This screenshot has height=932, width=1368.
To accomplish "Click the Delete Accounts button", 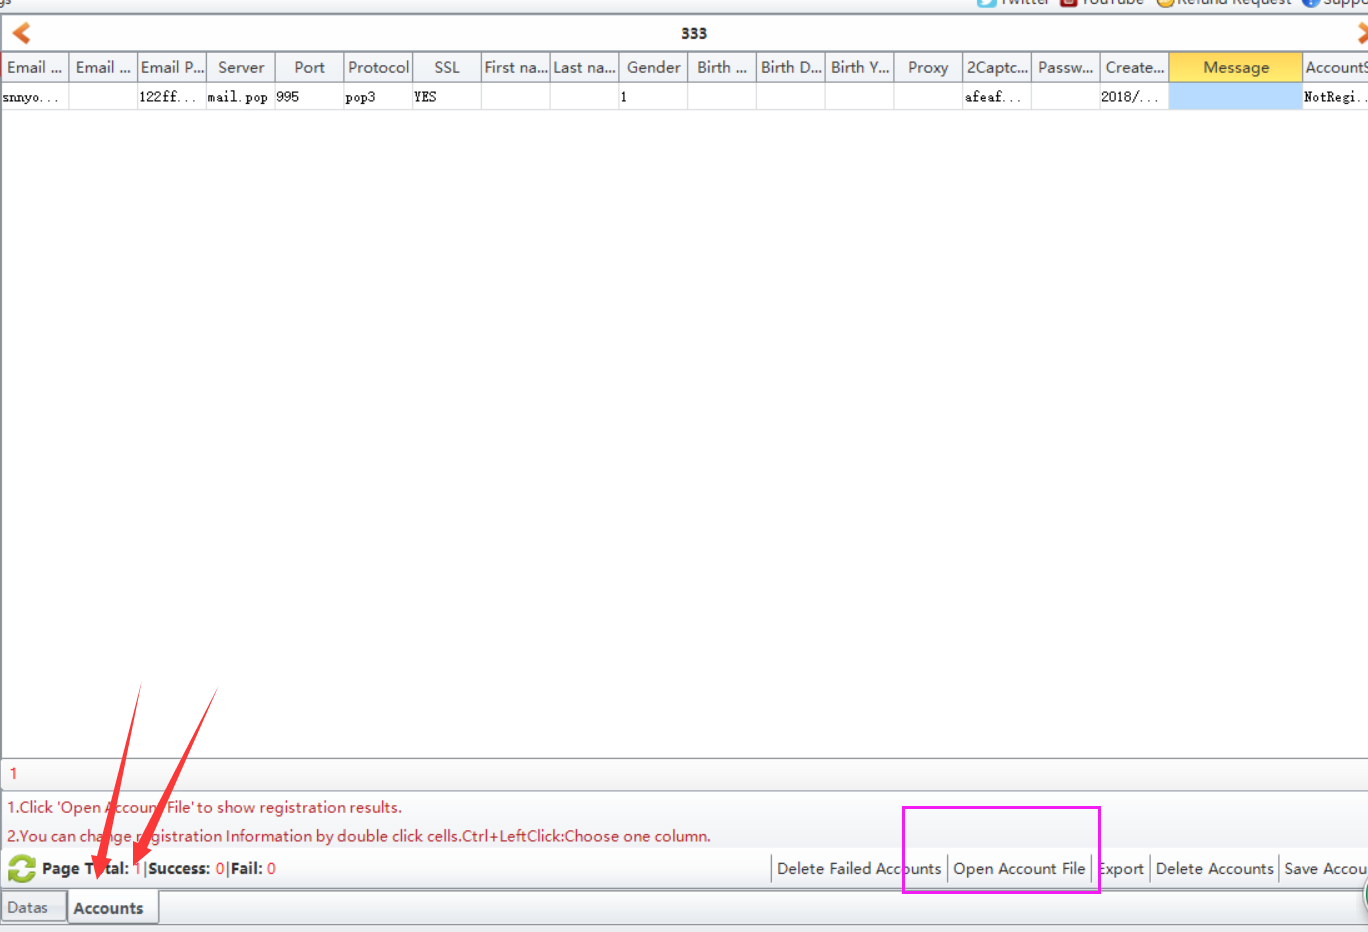I will [1214, 868].
